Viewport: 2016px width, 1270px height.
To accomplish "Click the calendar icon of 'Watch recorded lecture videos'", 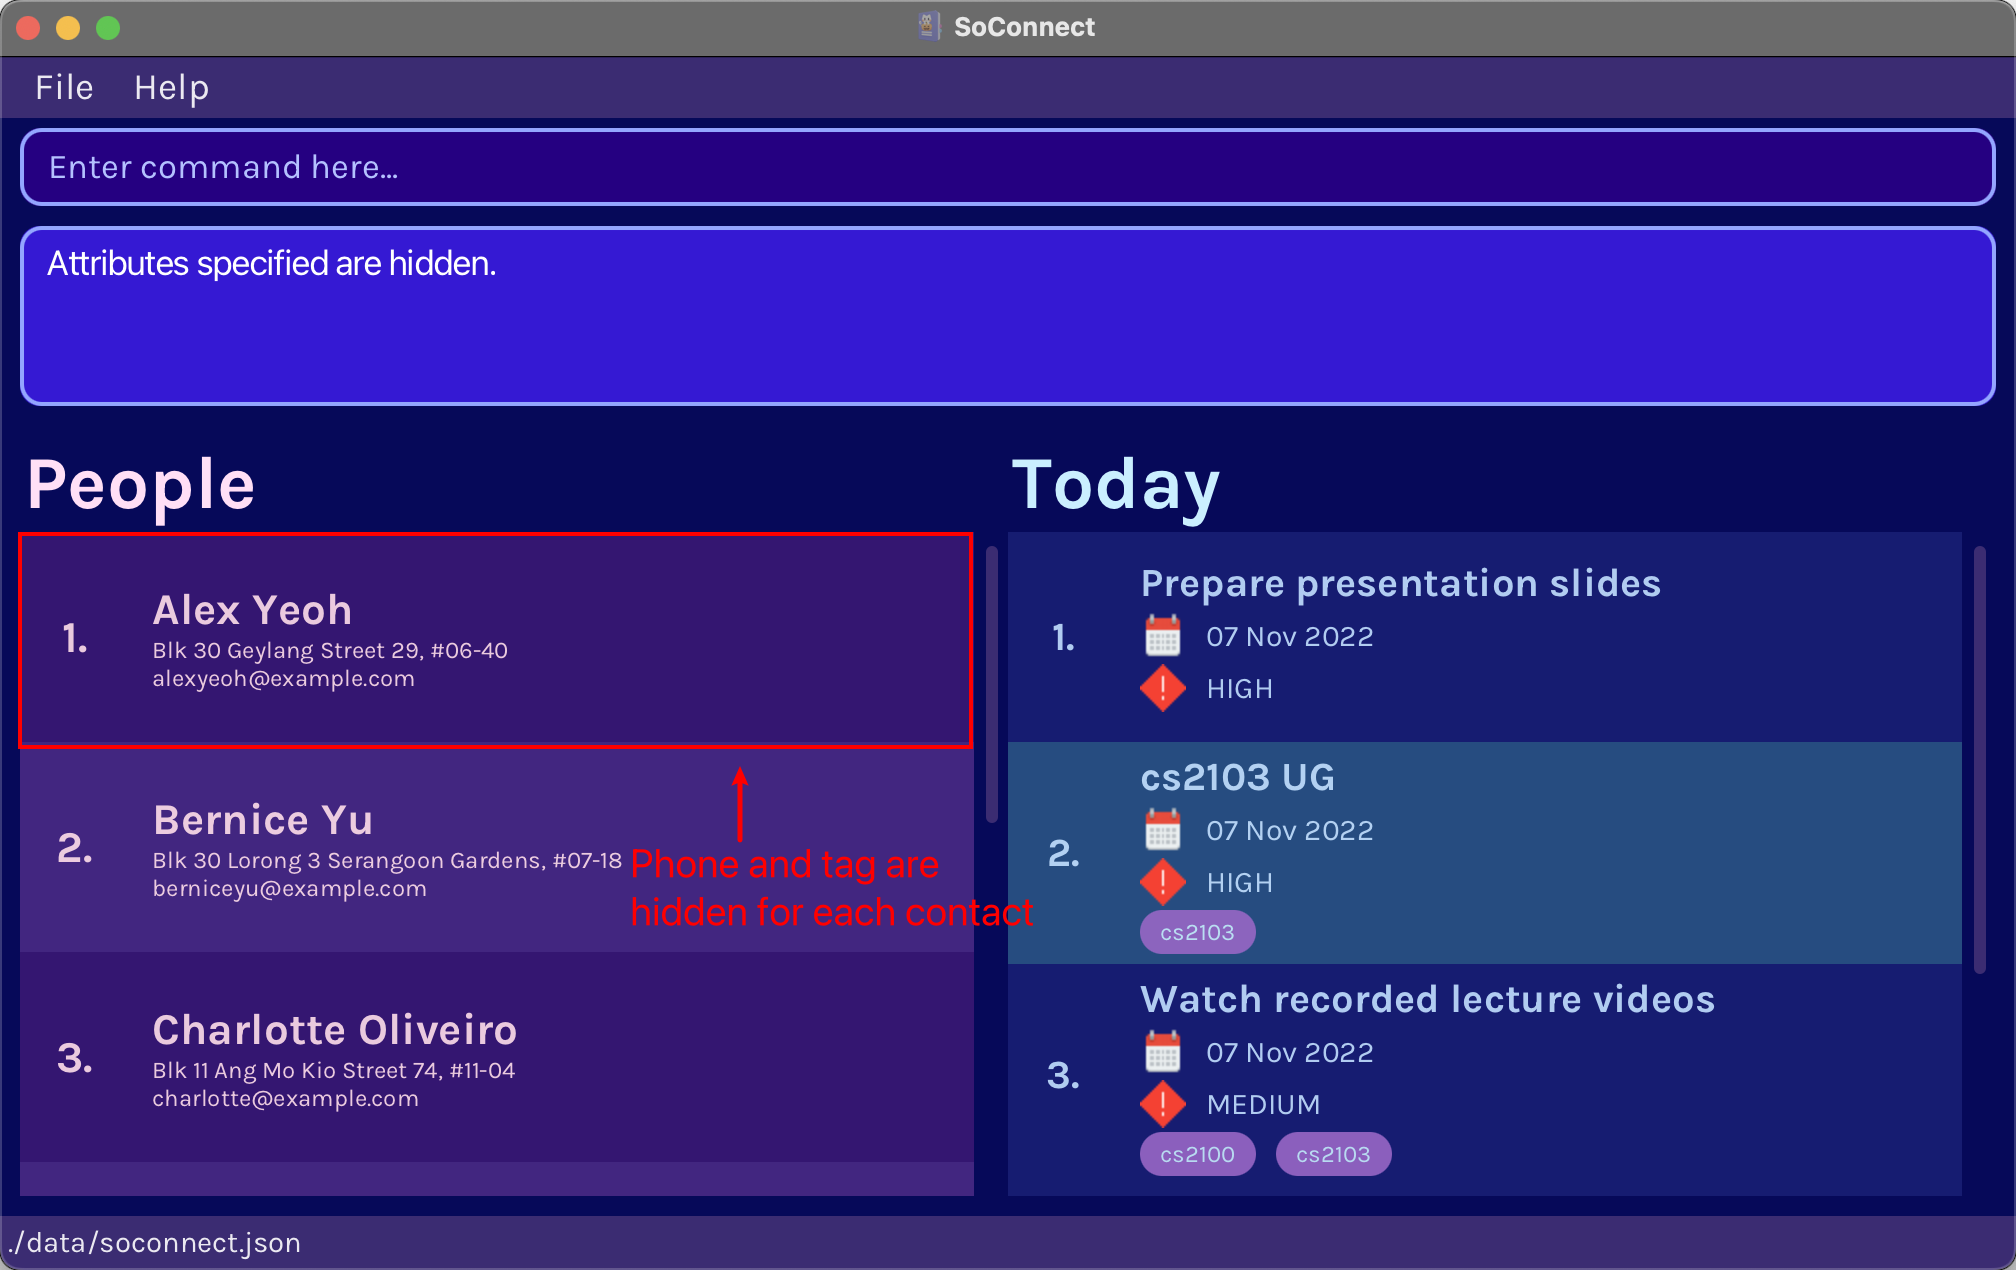I will [x=1162, y=1052].
